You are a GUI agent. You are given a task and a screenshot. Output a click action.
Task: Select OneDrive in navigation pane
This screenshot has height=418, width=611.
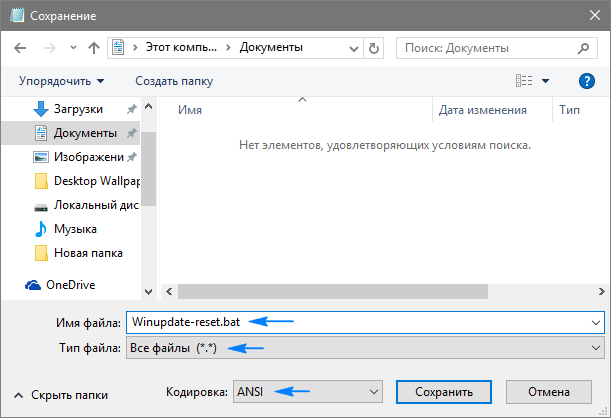coord(70,285)
